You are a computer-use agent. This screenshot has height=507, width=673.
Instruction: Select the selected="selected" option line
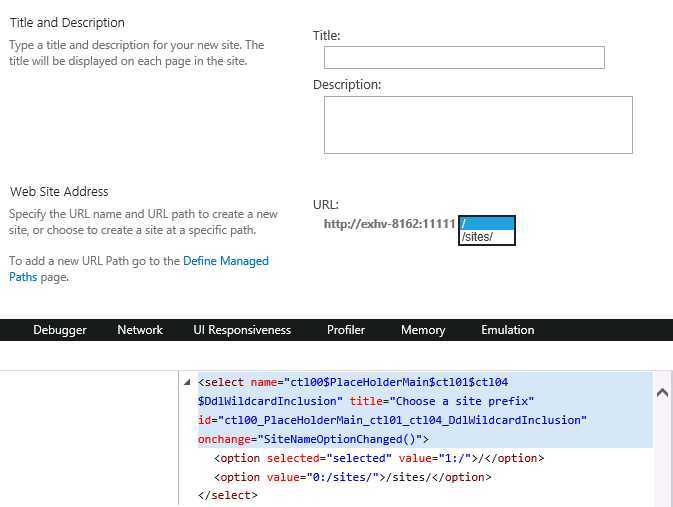(379, 458)
